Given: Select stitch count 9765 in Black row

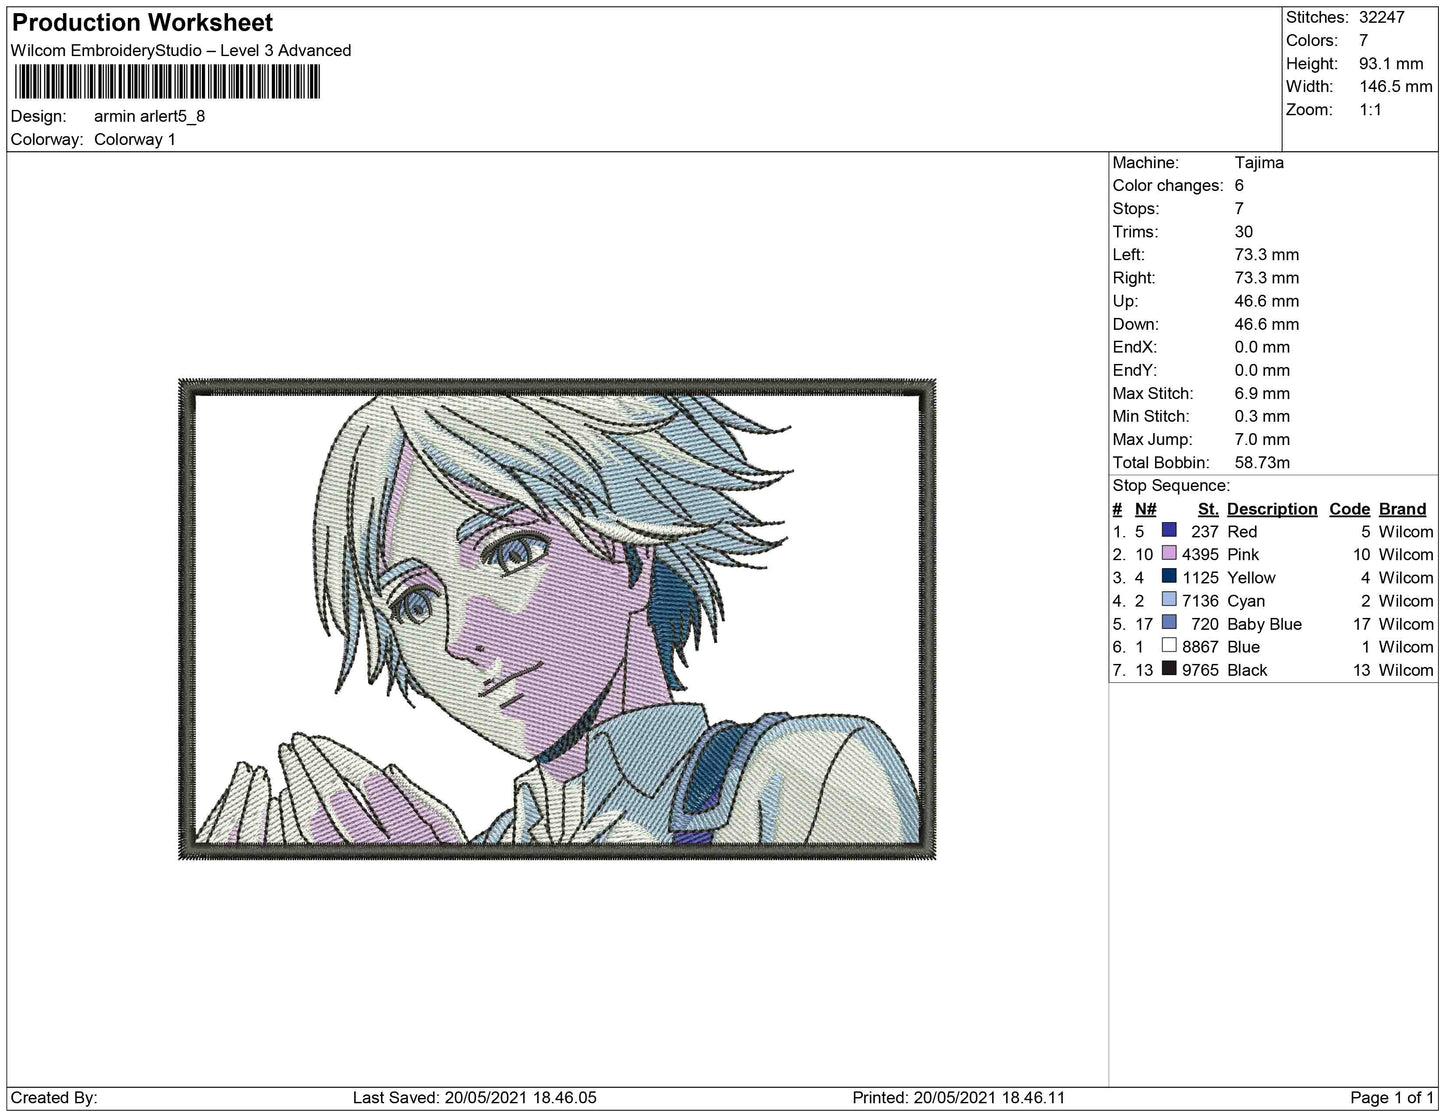Looking at the screenshot, I should tap(1200, 669).
